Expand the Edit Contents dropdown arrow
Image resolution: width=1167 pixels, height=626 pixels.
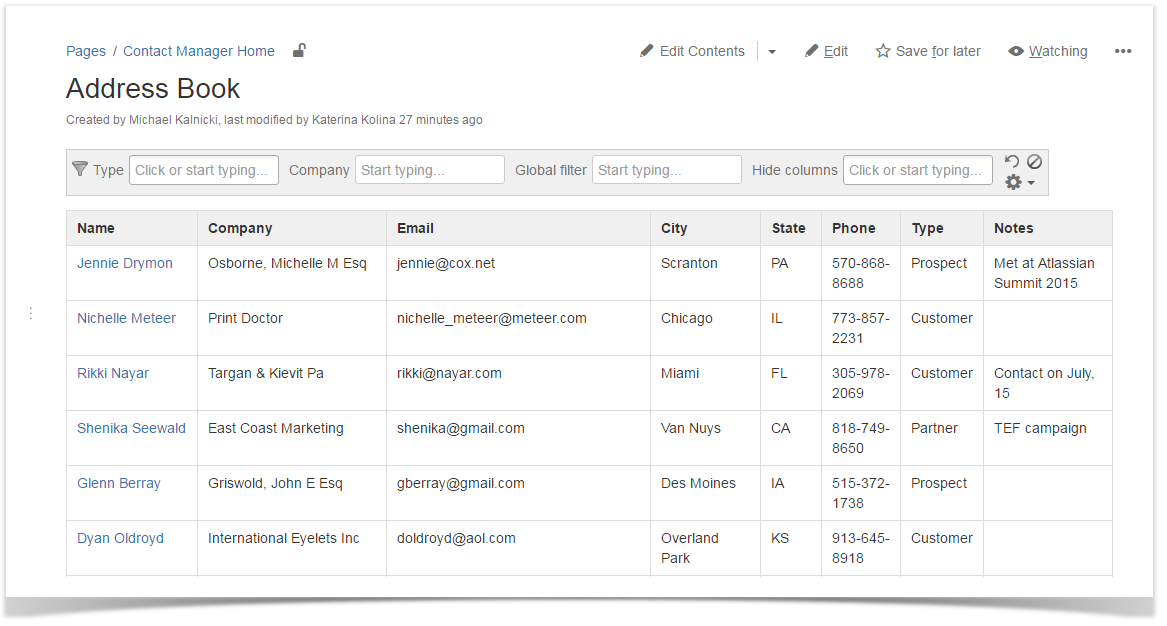click(x=772, y=51)
